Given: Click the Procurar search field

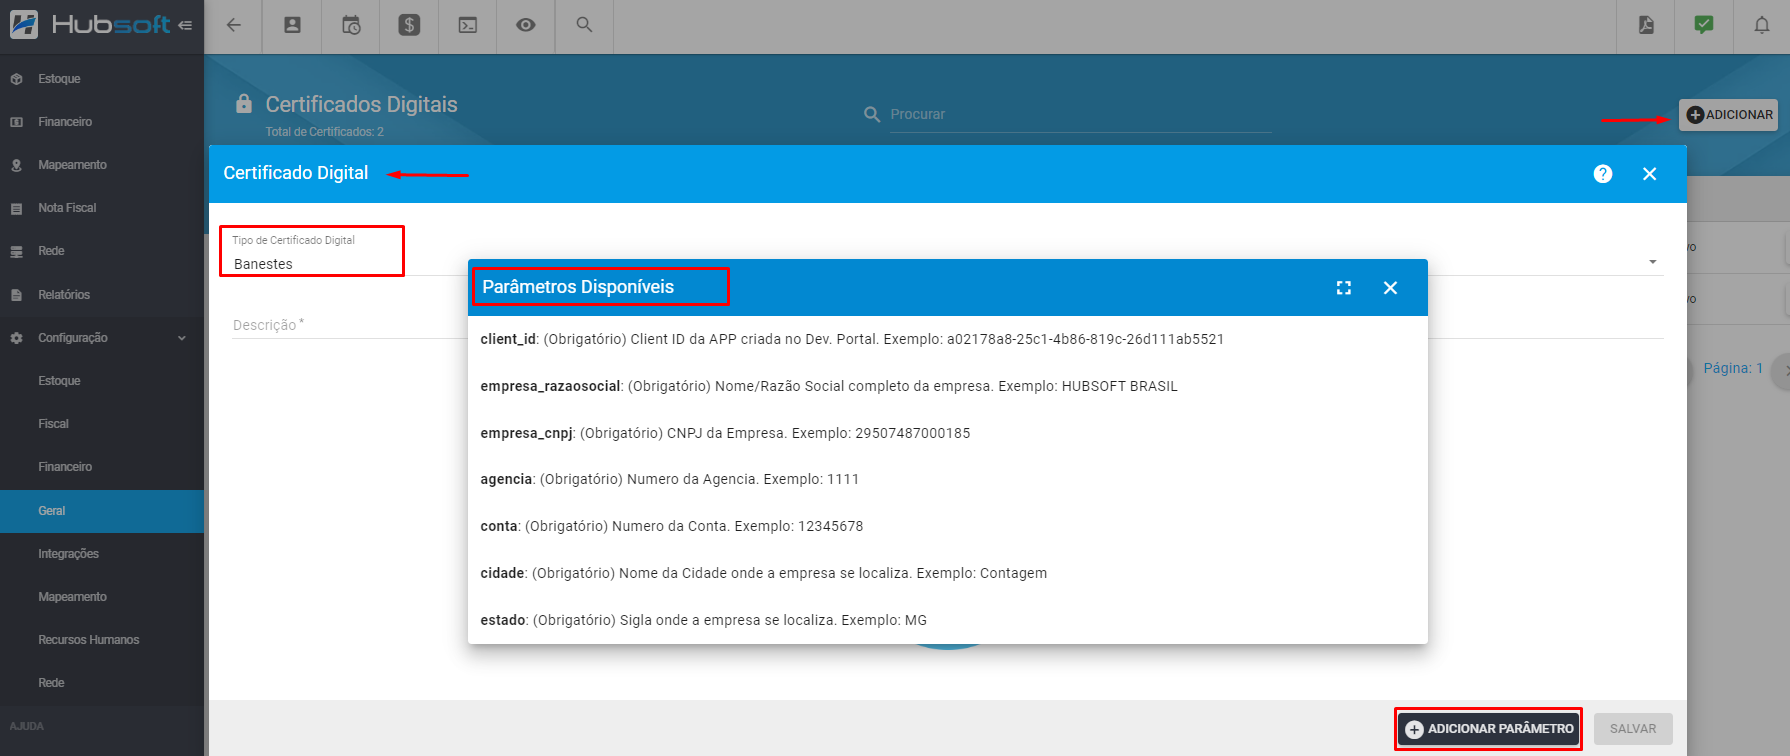Looking at the screenshot, I should pos(1080,115).
